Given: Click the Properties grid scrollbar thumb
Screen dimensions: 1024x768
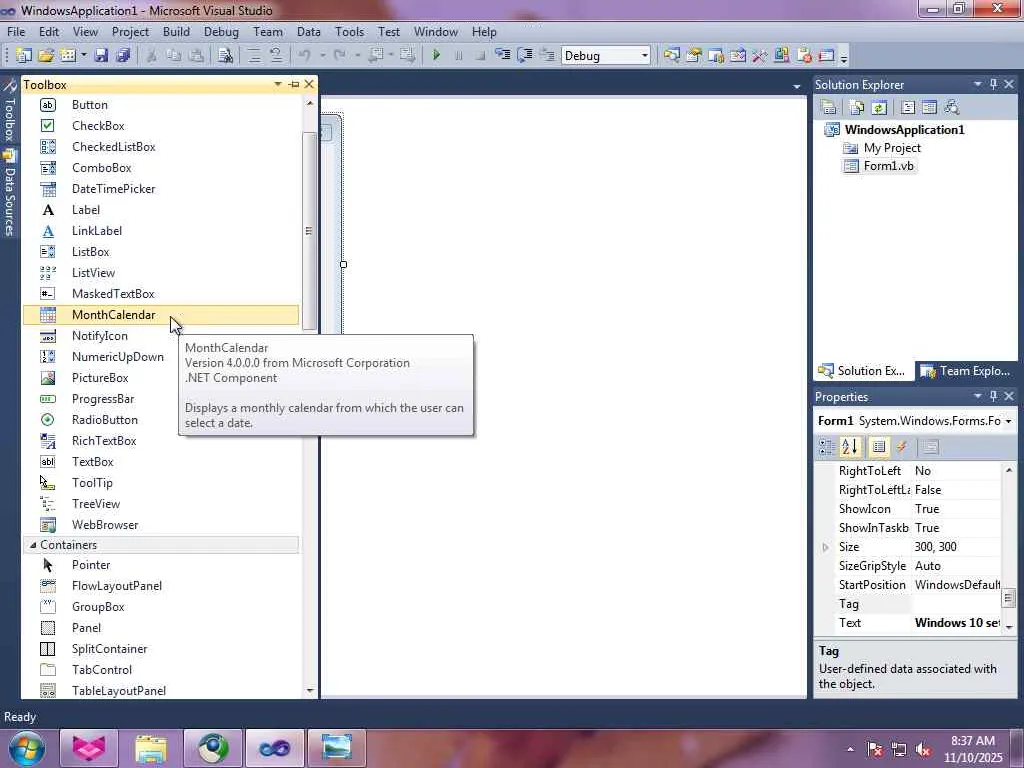Looking at the screenshot, I should pos(1009,598).
